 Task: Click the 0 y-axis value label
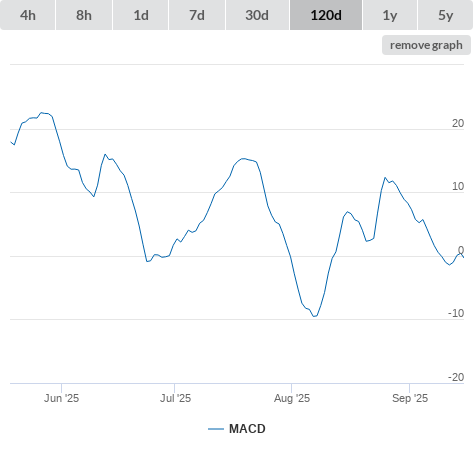click(x=461, y=250)
